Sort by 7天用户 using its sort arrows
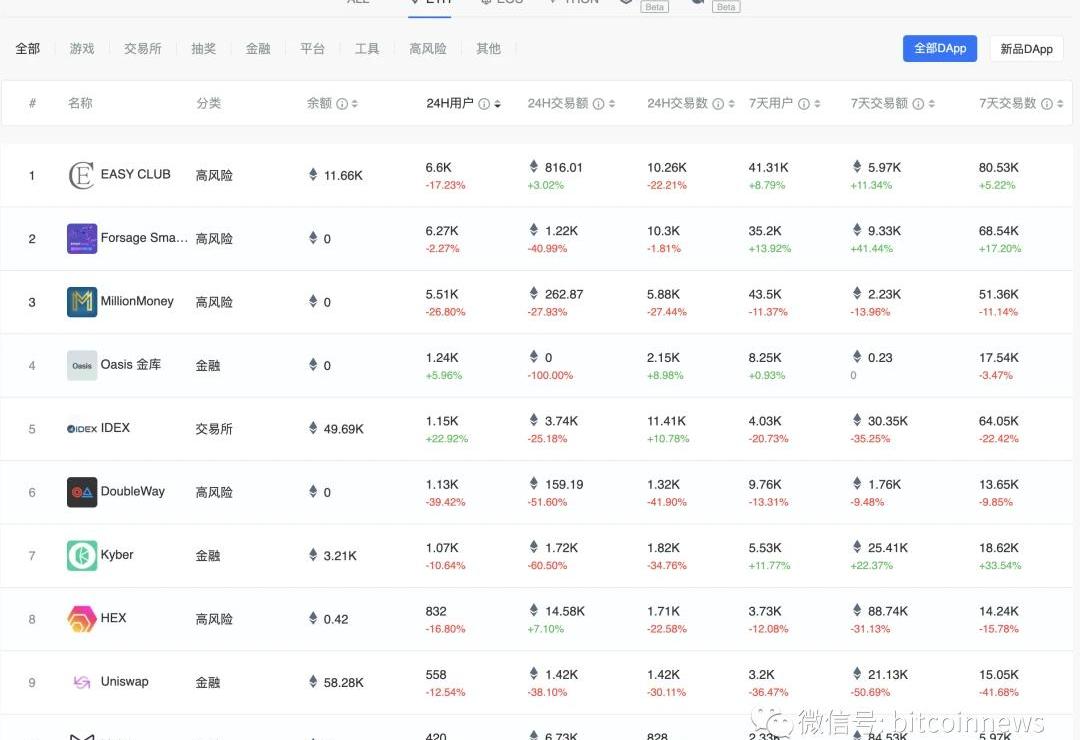 click(817, 103)
